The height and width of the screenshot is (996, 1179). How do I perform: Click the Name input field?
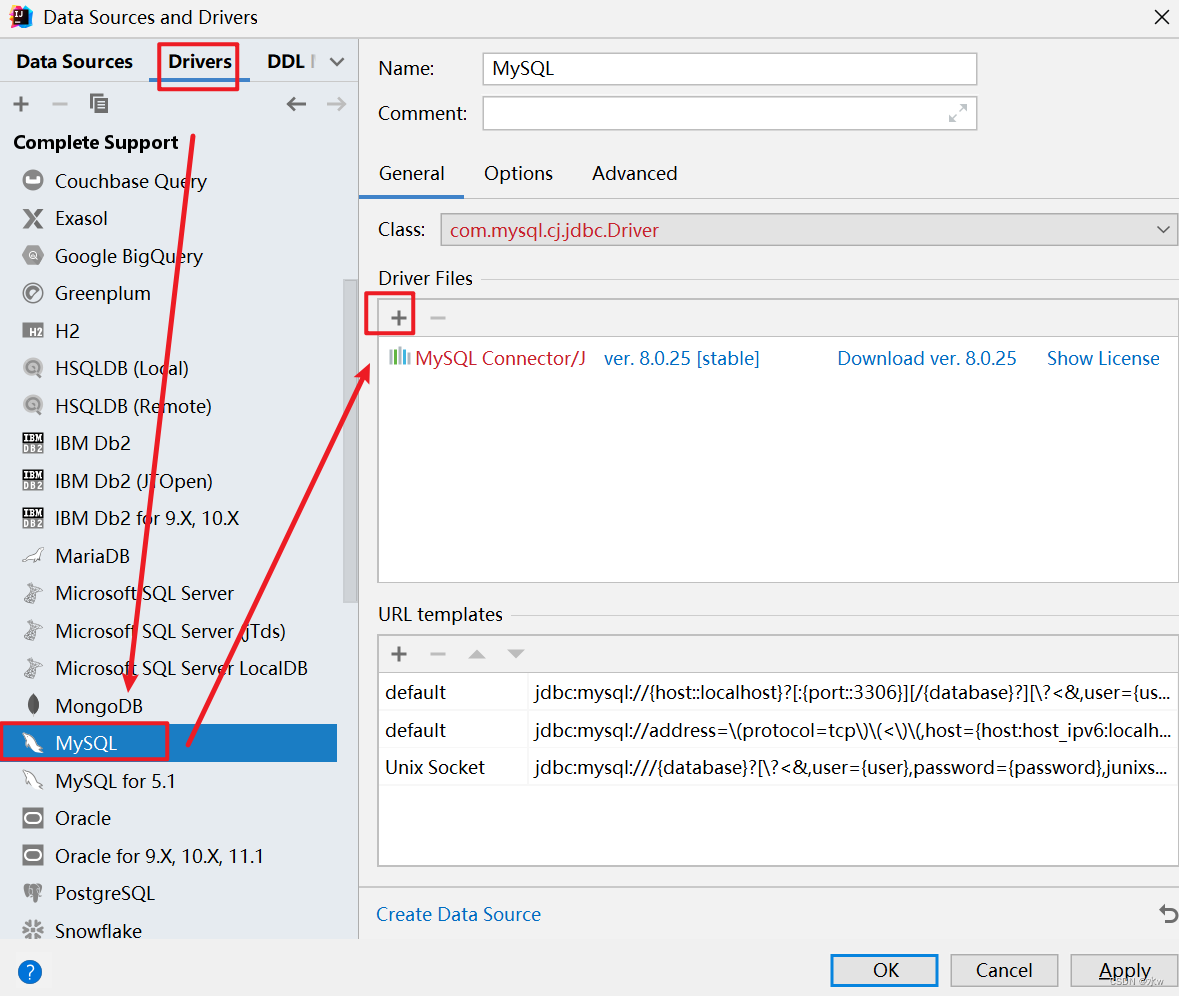(x=729, y=68)
